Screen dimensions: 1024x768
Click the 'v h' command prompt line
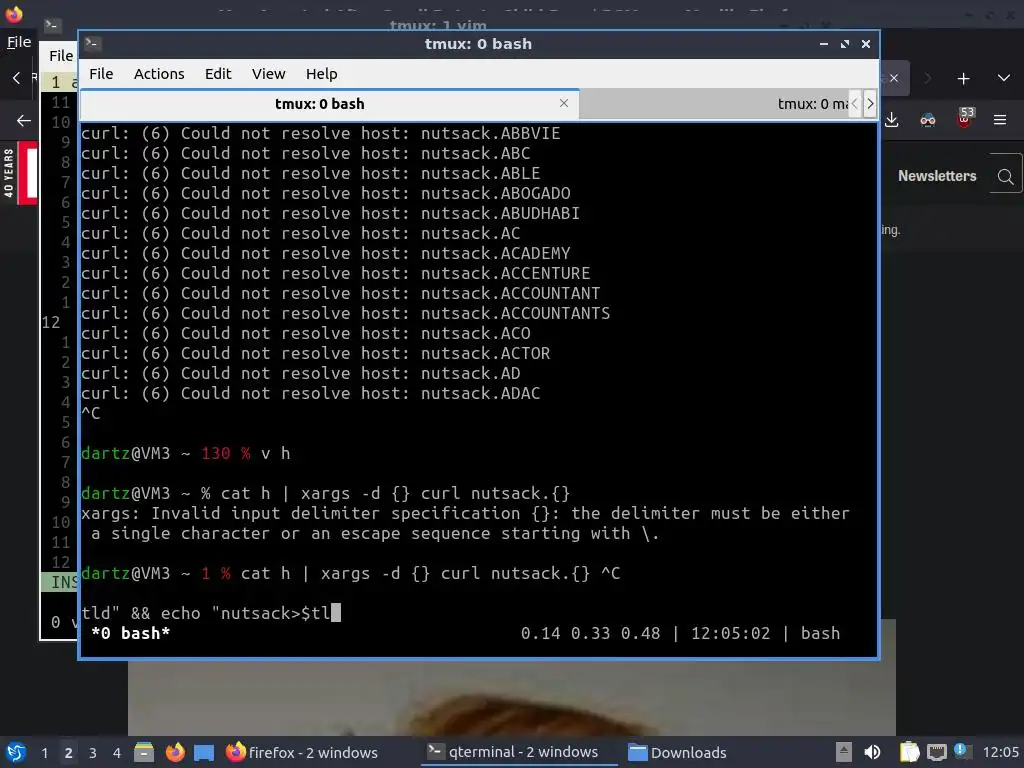click(x=185, y=453)
